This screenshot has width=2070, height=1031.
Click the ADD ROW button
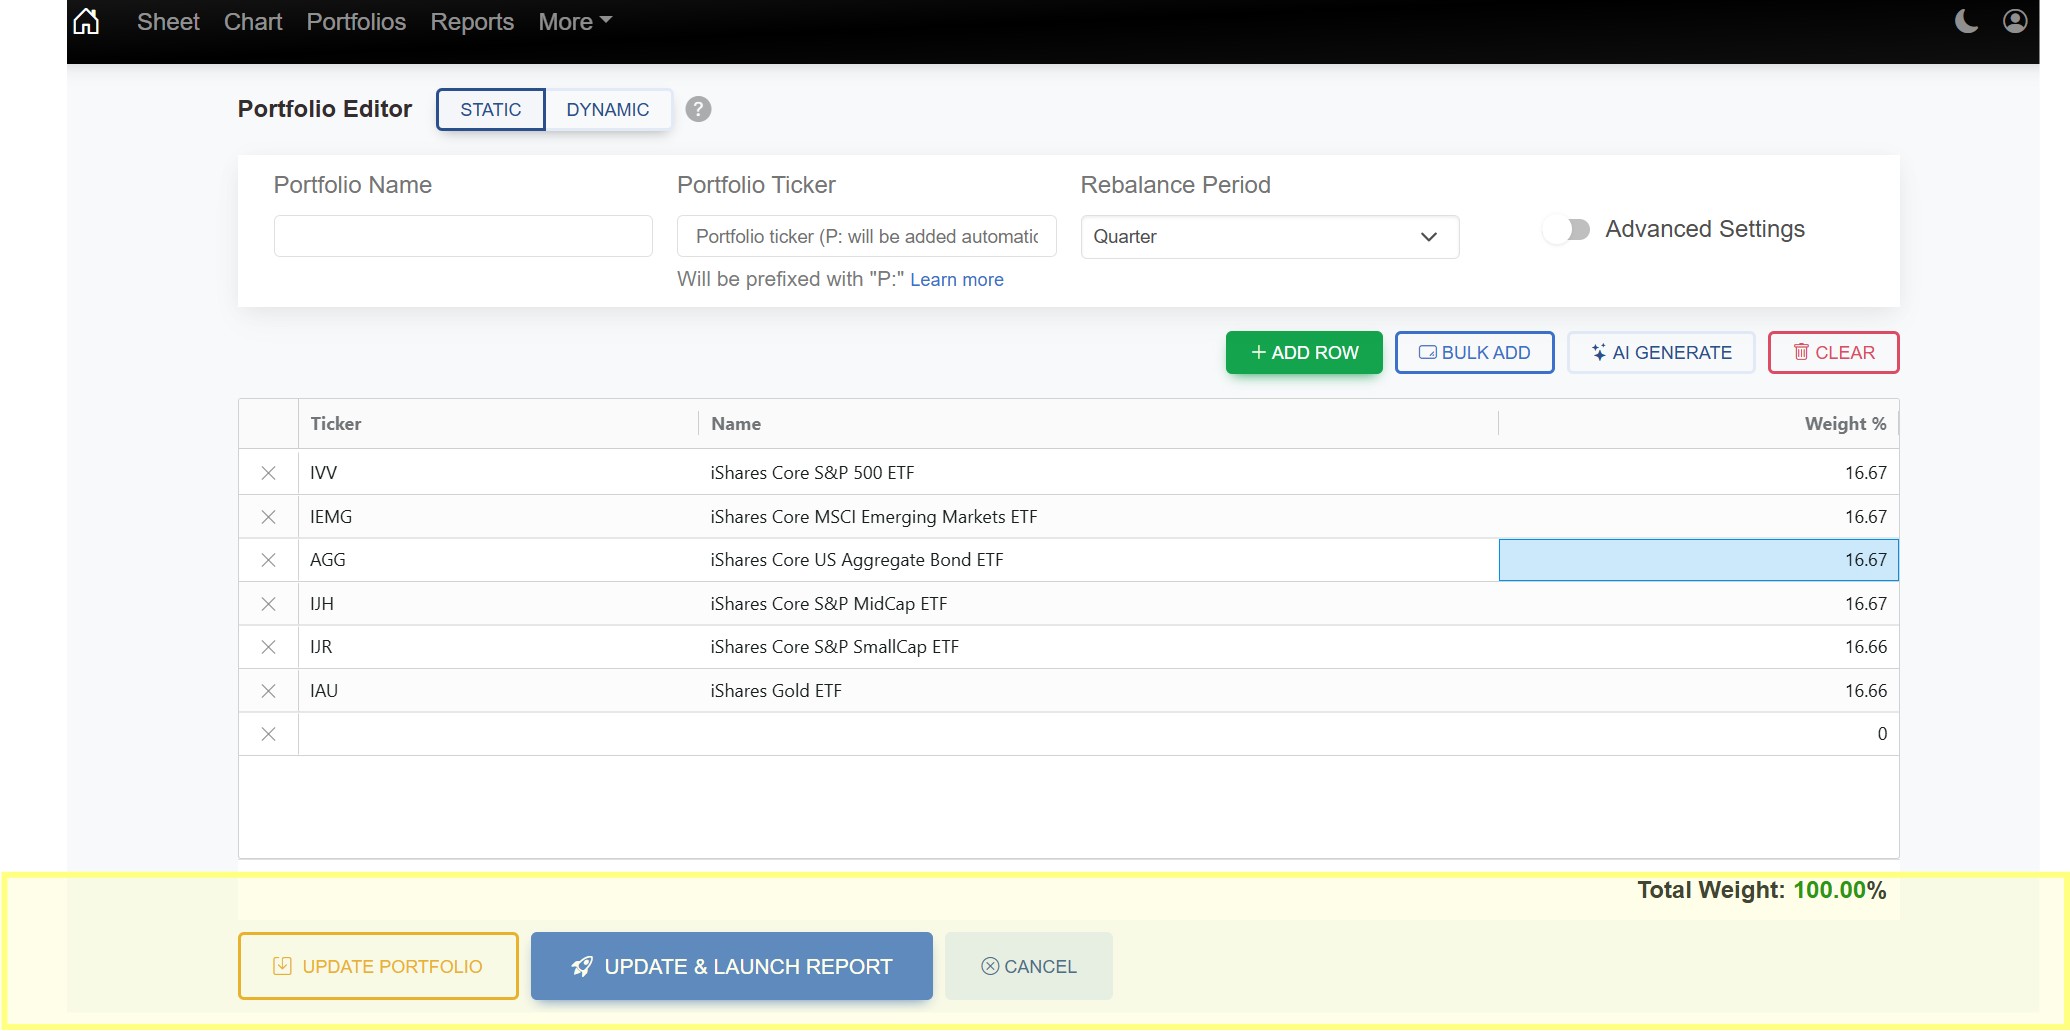(1304, 353)
